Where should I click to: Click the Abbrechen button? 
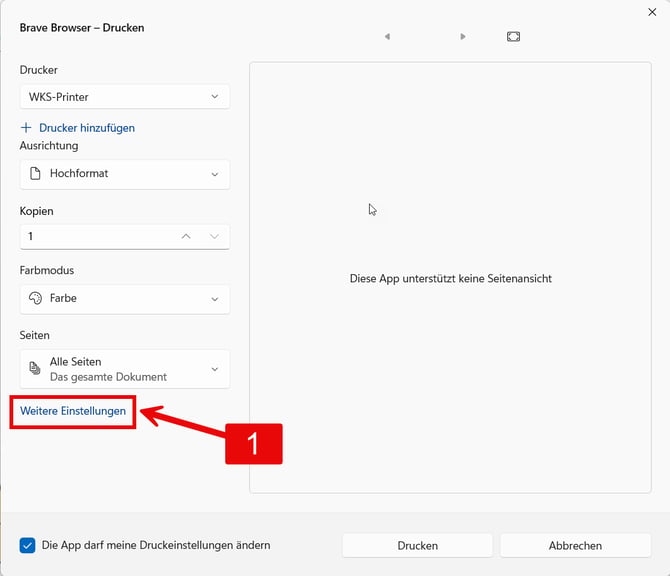pos(575,546)
